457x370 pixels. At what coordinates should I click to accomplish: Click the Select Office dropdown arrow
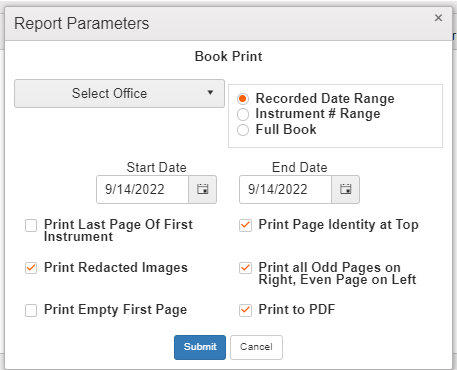point(210,93)
